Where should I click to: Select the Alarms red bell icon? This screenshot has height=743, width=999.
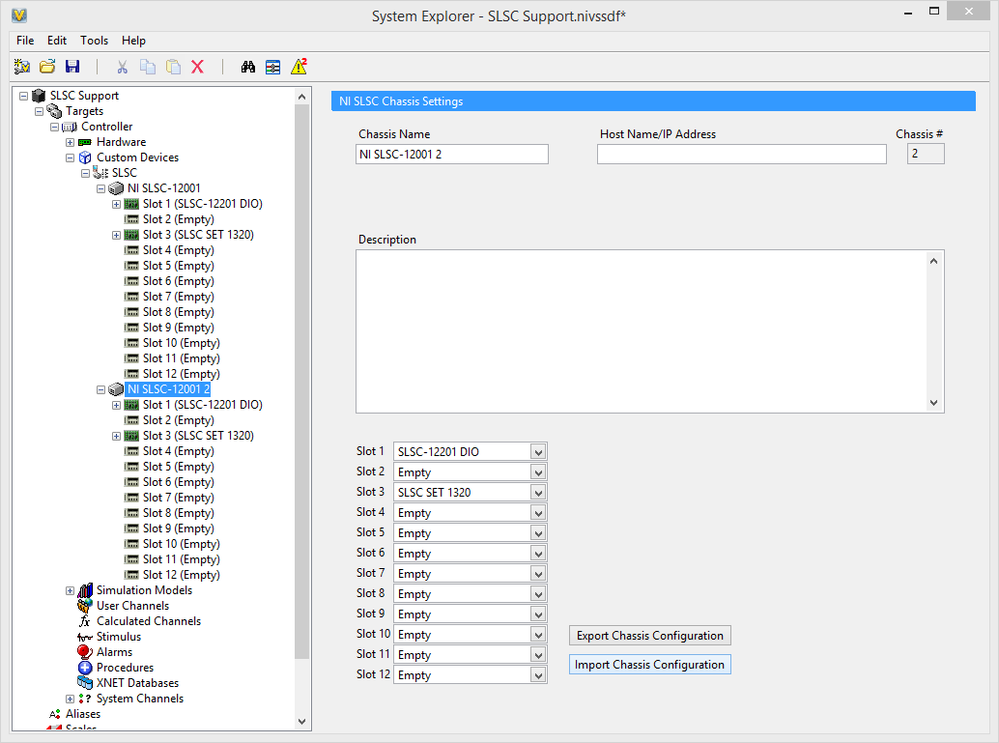point(85,652)
